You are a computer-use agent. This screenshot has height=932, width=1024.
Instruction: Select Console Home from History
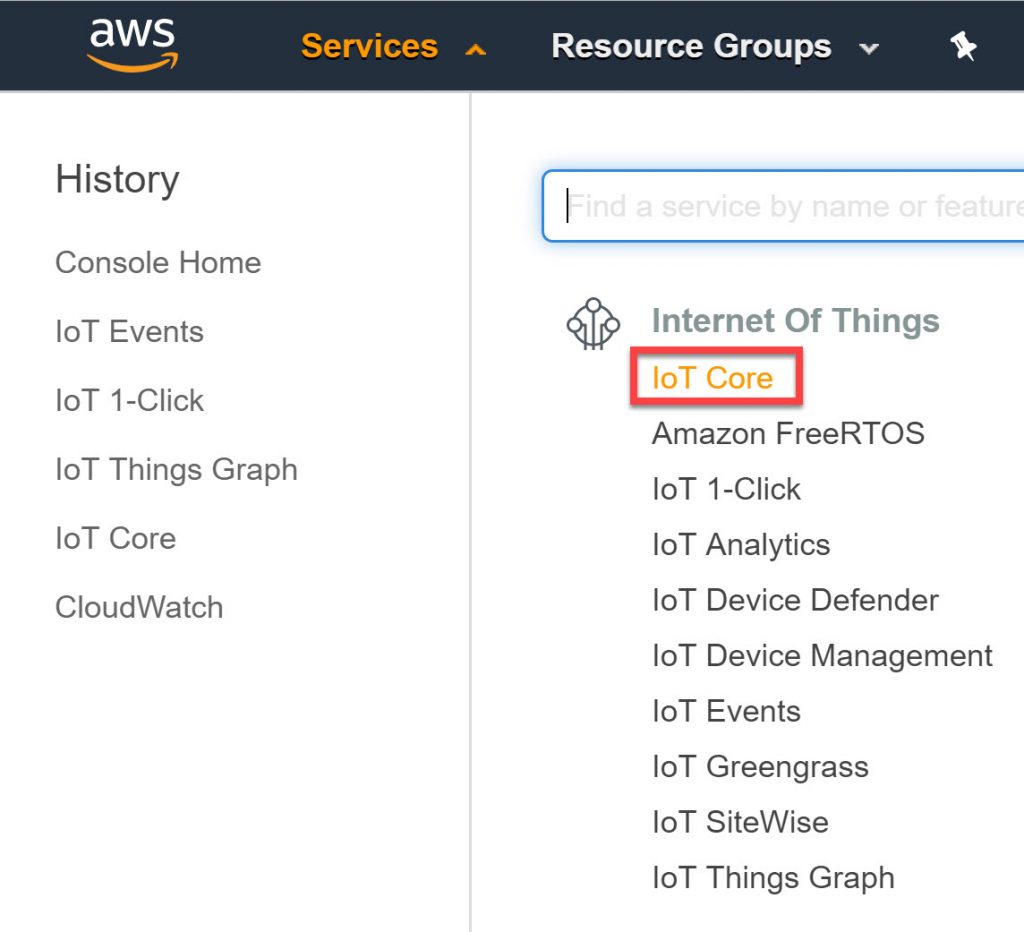[158, 263]
